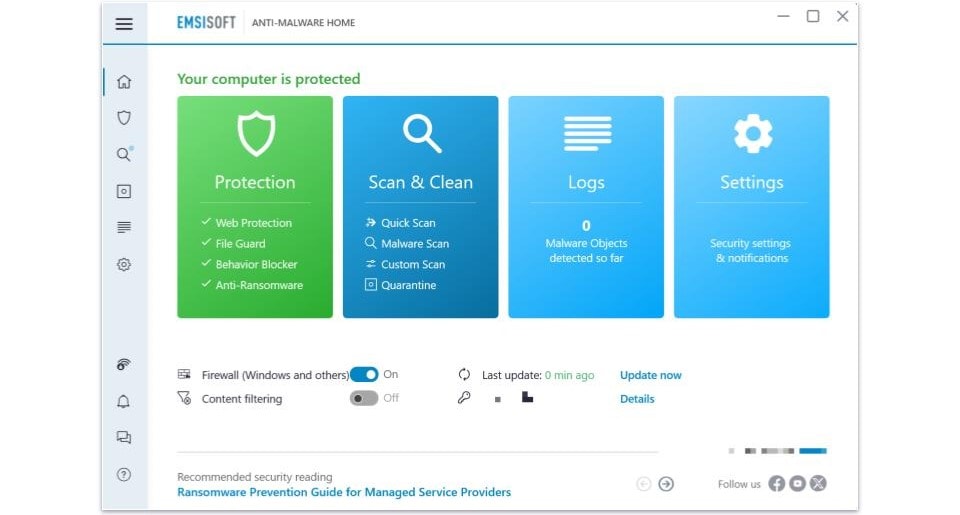Screen dimensions: 960x515
Task: Click the refresh icon beside Last update
Action: (464, 374)
